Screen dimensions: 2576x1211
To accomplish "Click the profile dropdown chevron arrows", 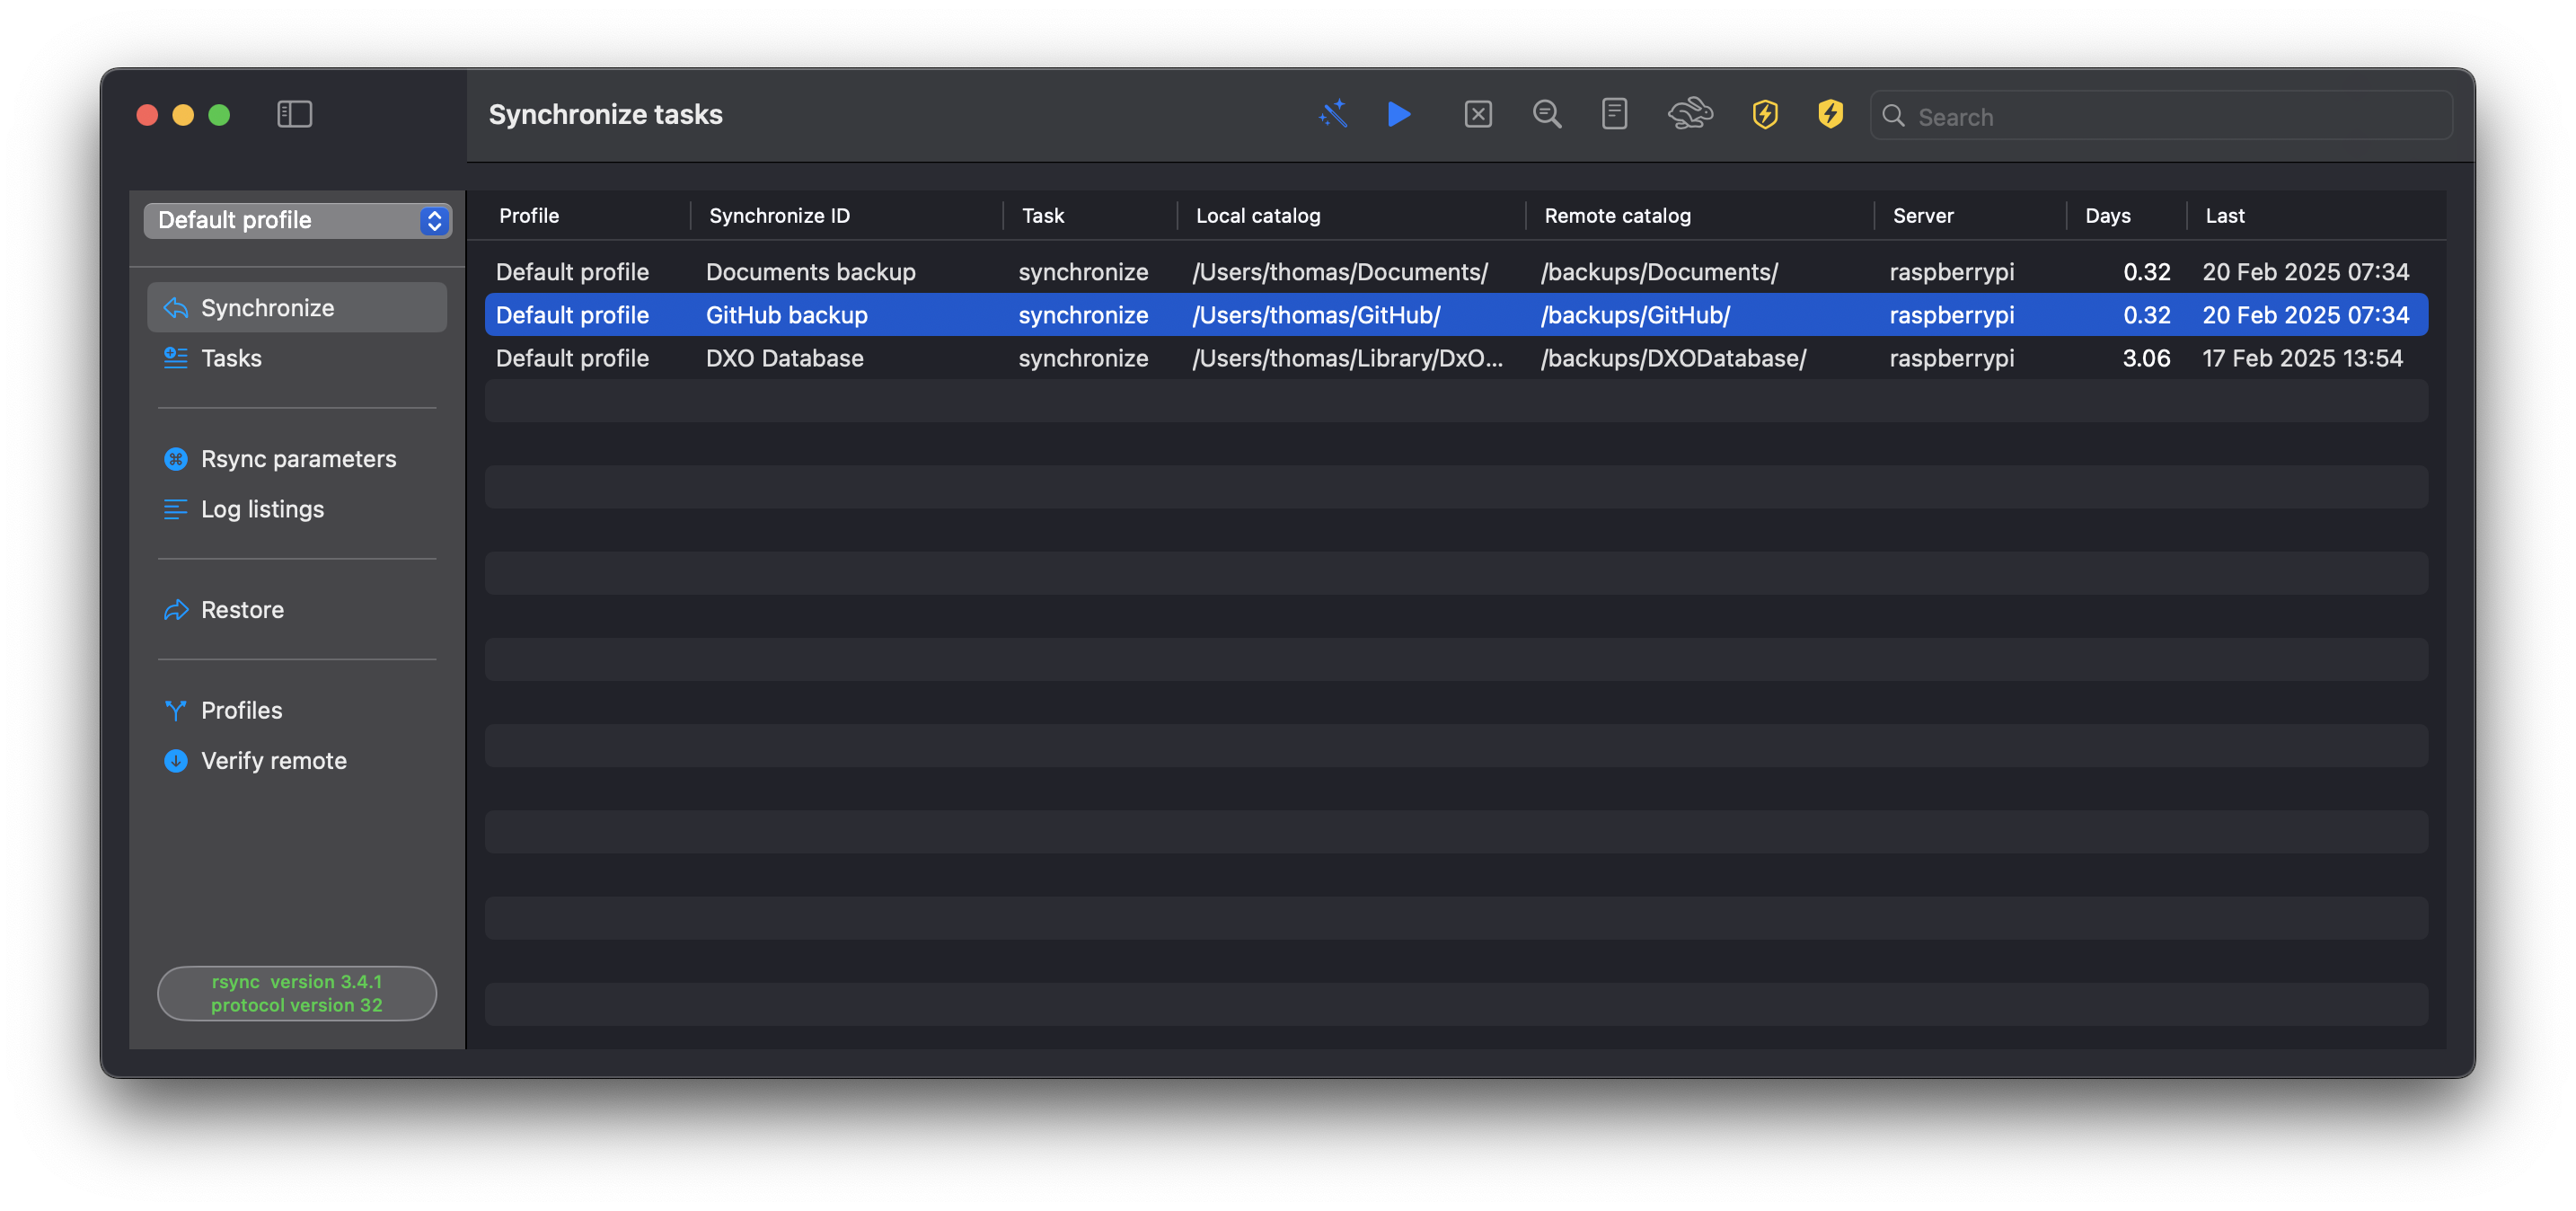I will (434, 220).
